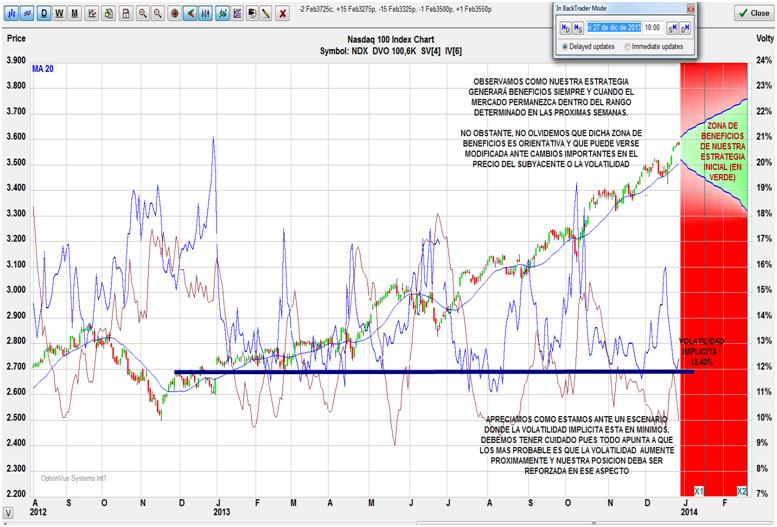Step back one day in BackTrader
Image resolution: width=777 pixels, height=527 pixels.
point(565,28)
